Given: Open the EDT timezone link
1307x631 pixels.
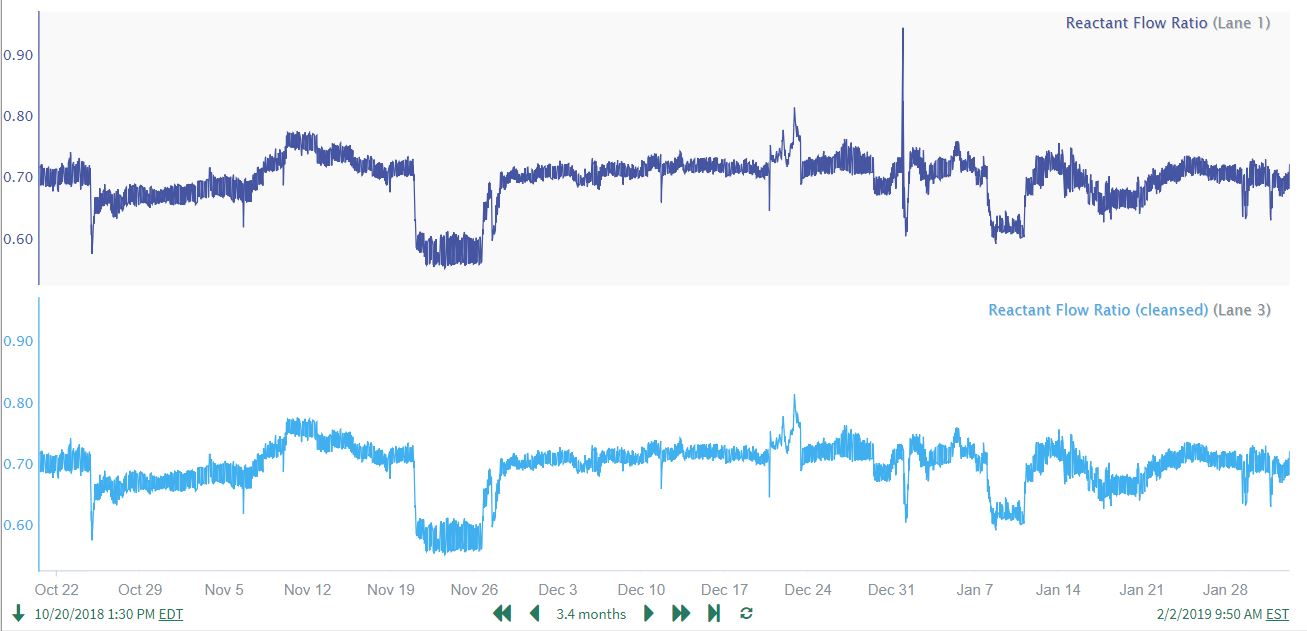Looking at the screenshot, I should click(x=171, y=614).
